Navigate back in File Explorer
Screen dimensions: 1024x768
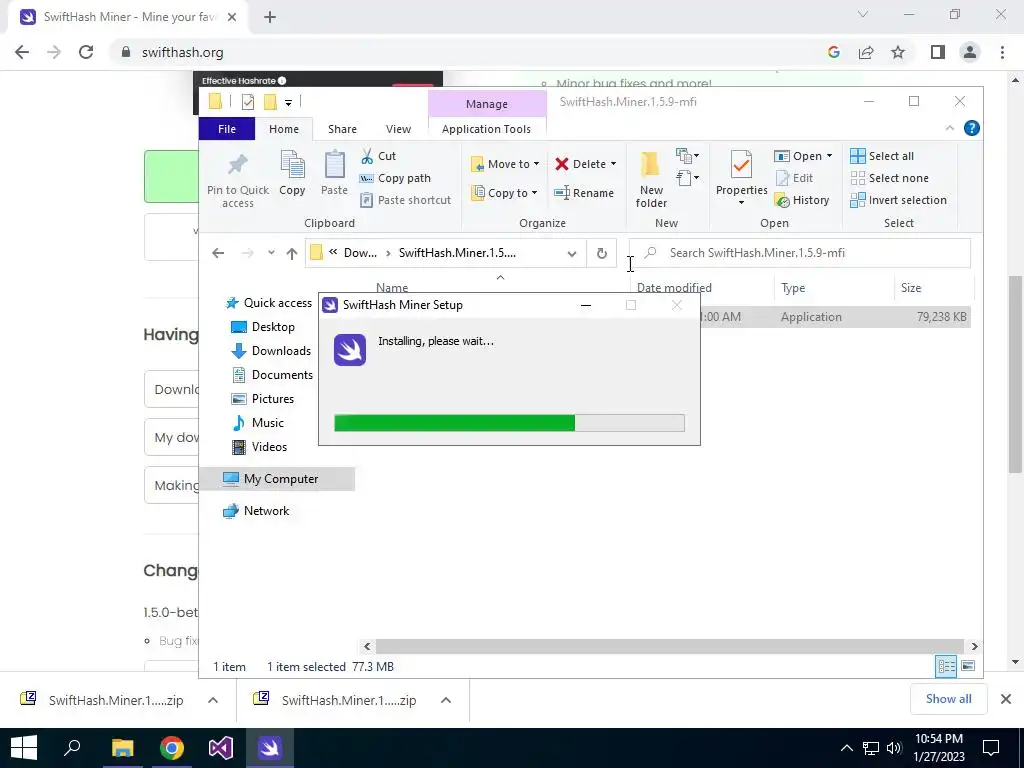click(x=218, y=253)
